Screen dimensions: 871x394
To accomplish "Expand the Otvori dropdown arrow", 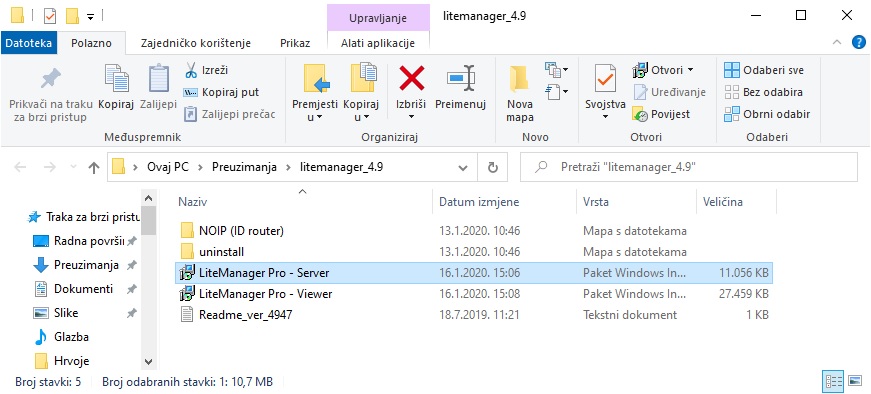I will pyautogui.click(x=690, y=71).
